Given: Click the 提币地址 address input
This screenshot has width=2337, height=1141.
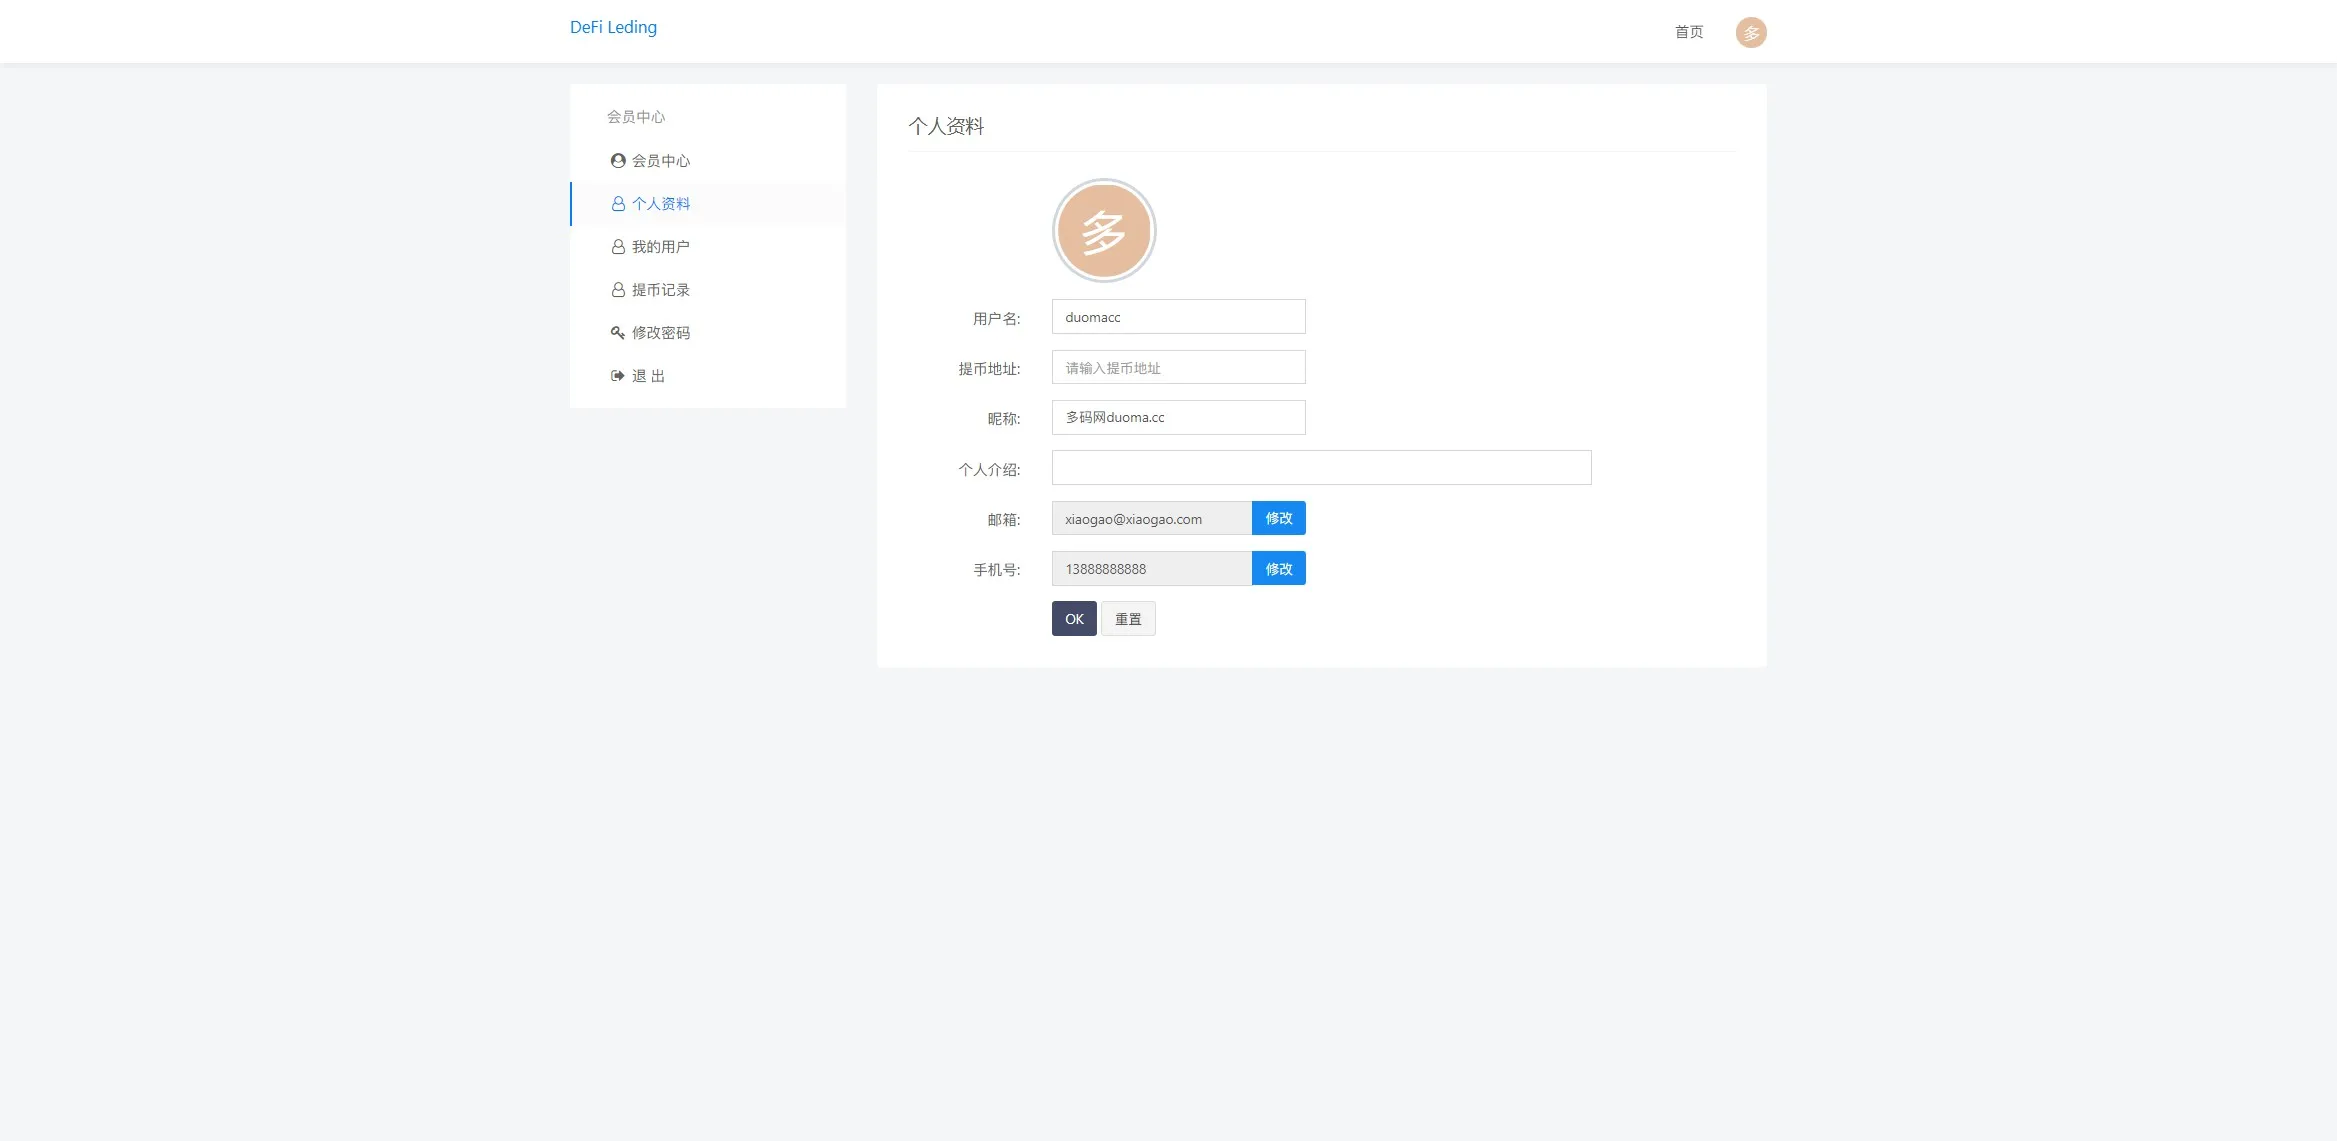Looking at the screenshot, I should tap(1178, 367).
